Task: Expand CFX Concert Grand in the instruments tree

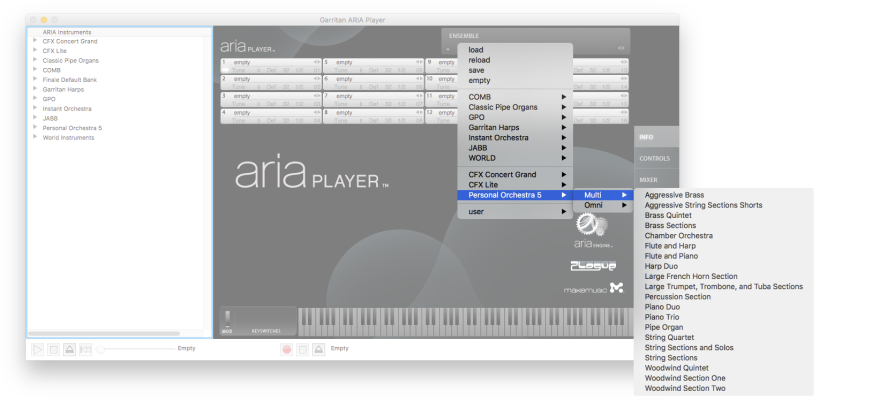Action: coord(35,41)
